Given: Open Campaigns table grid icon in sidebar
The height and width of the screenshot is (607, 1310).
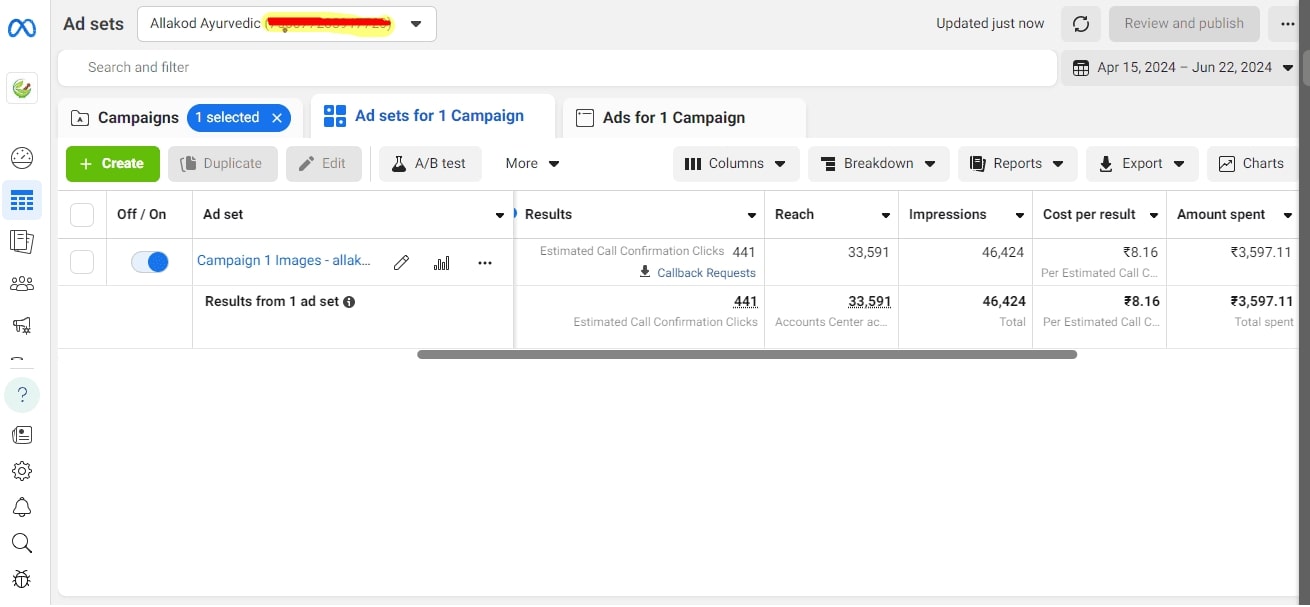Looking at the screenshot, I should coord(22,201).
